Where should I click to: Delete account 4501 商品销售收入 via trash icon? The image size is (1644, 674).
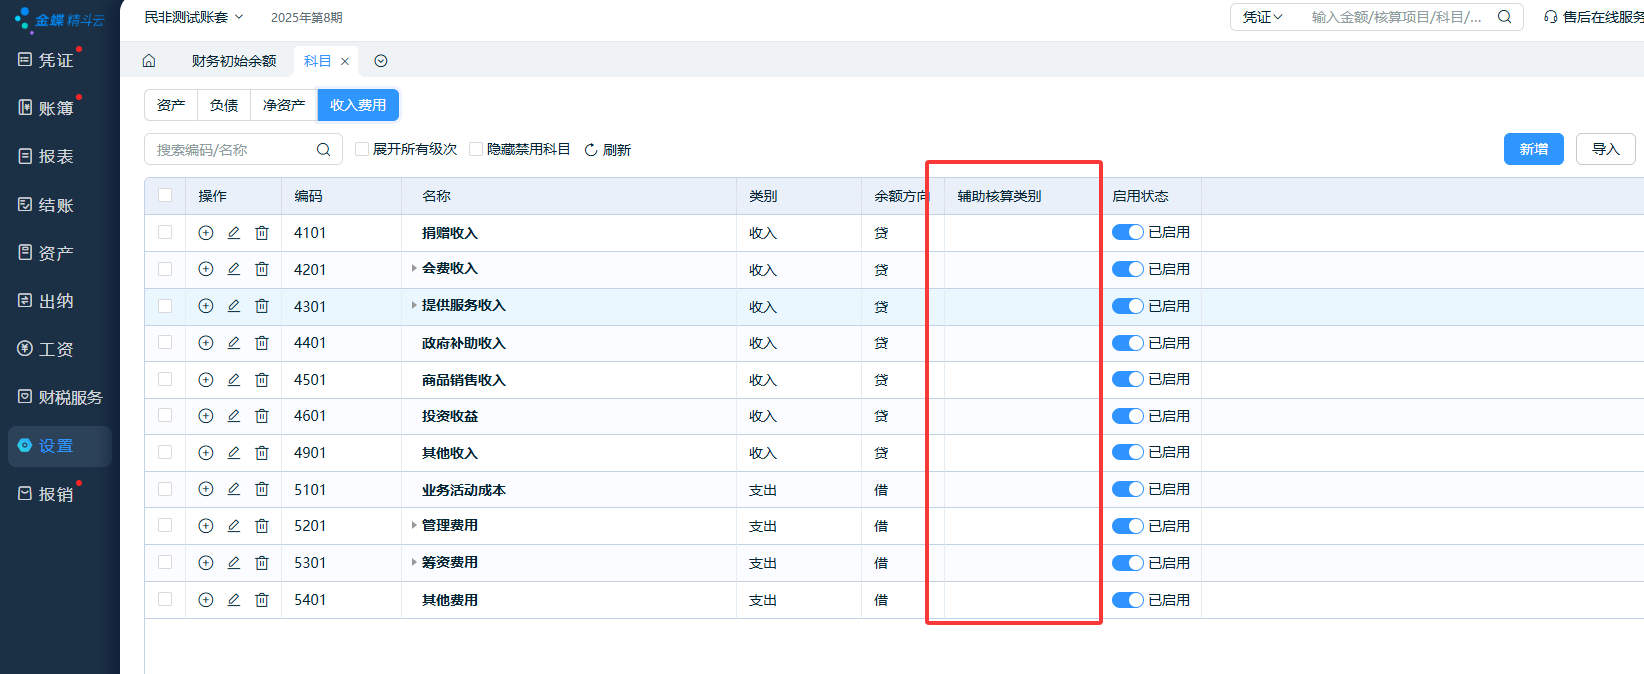point(262,380)
